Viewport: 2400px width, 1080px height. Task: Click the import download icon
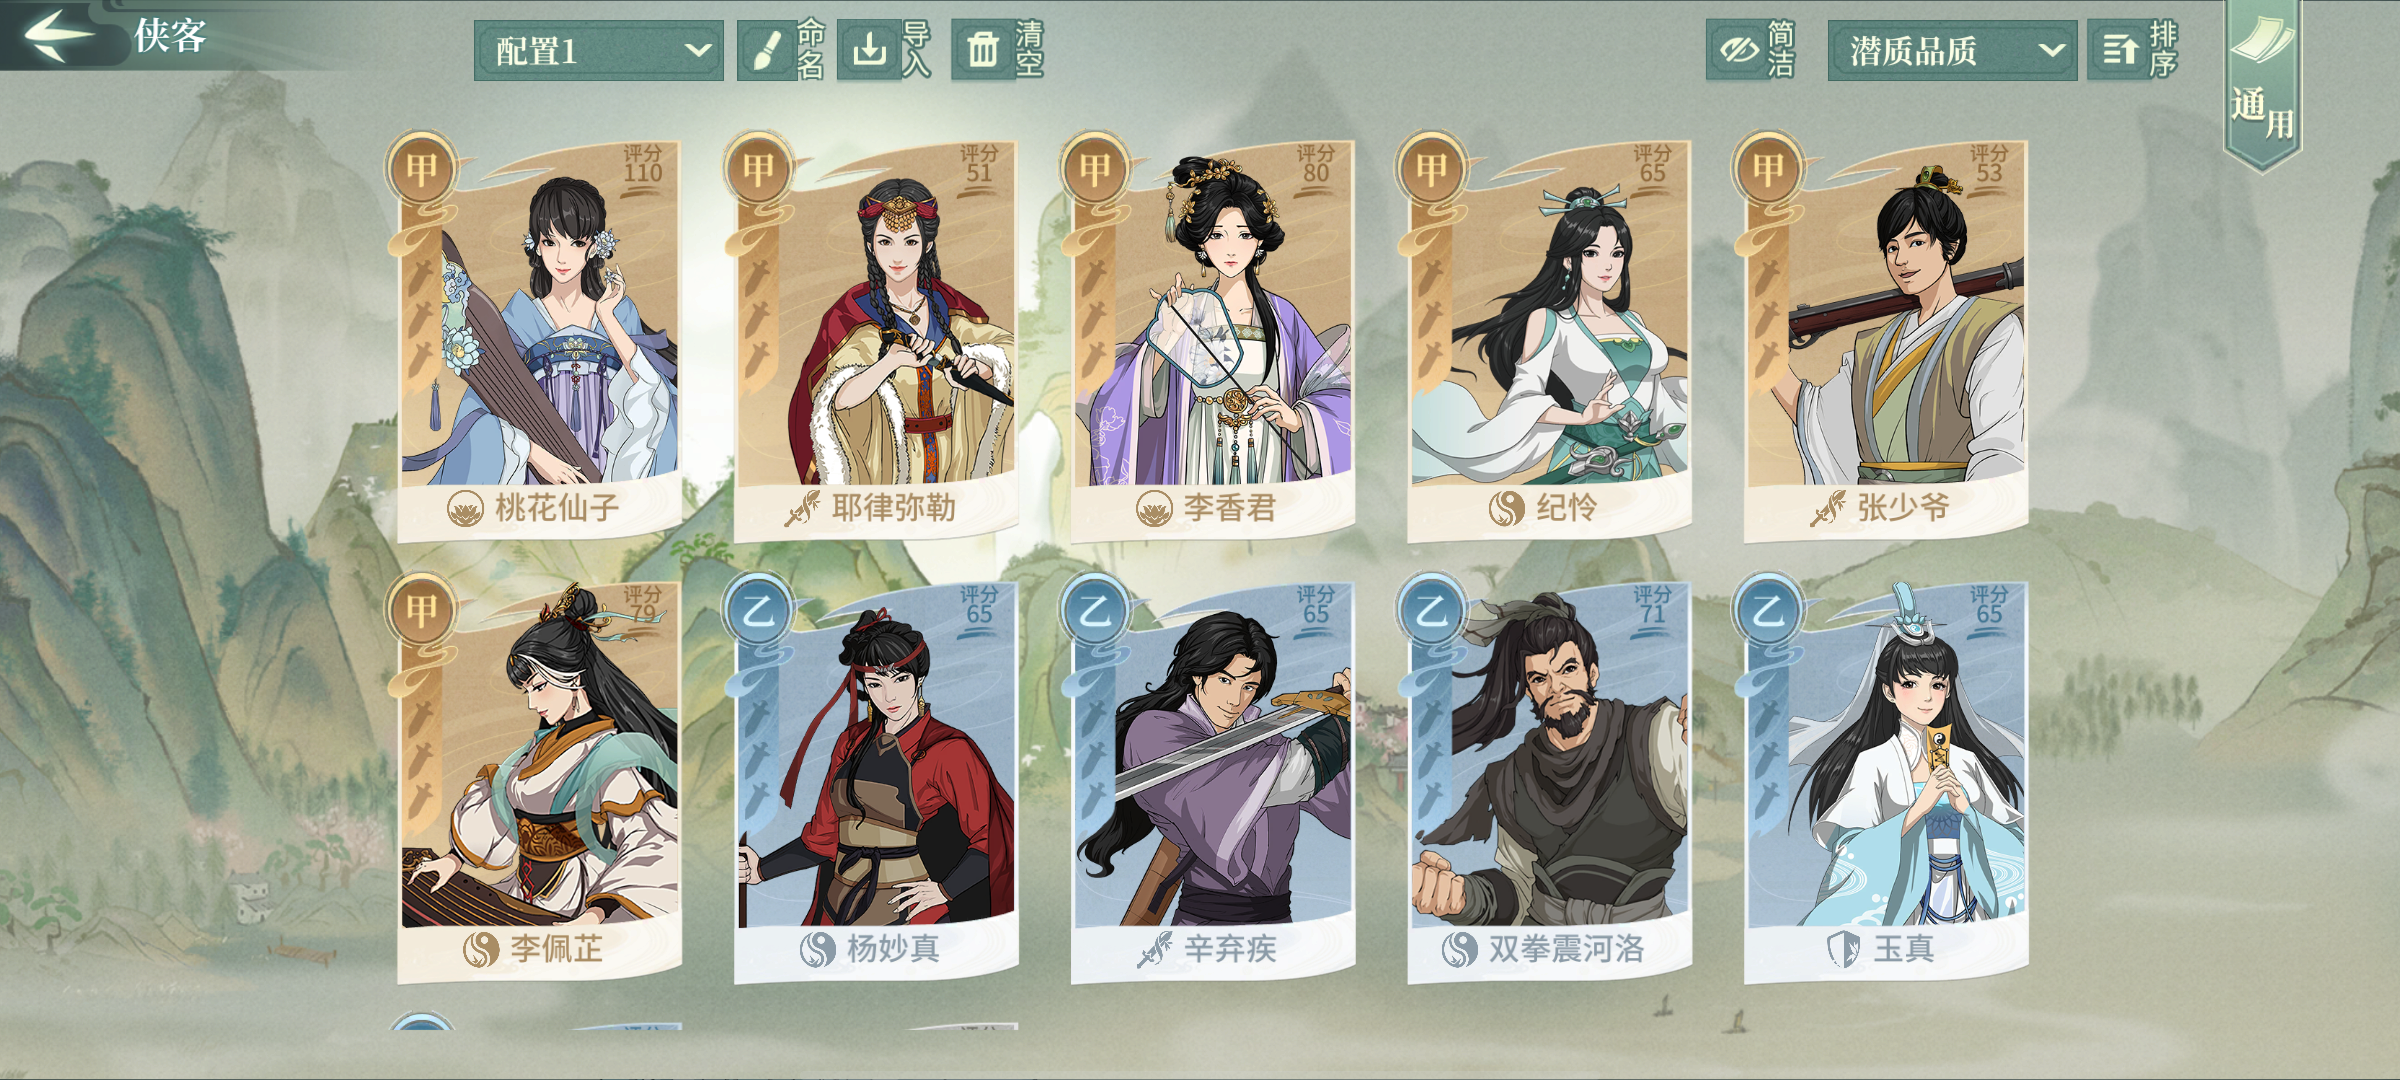point(869,50)
